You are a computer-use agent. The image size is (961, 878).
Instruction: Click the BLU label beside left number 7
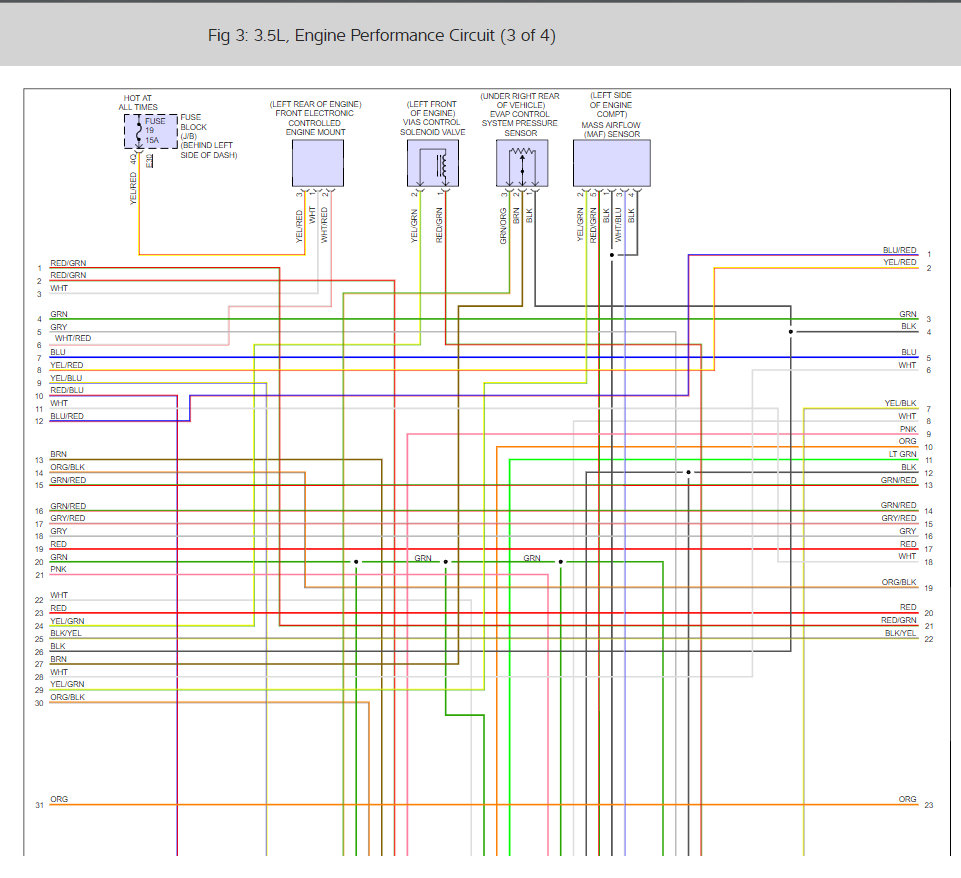58,352
